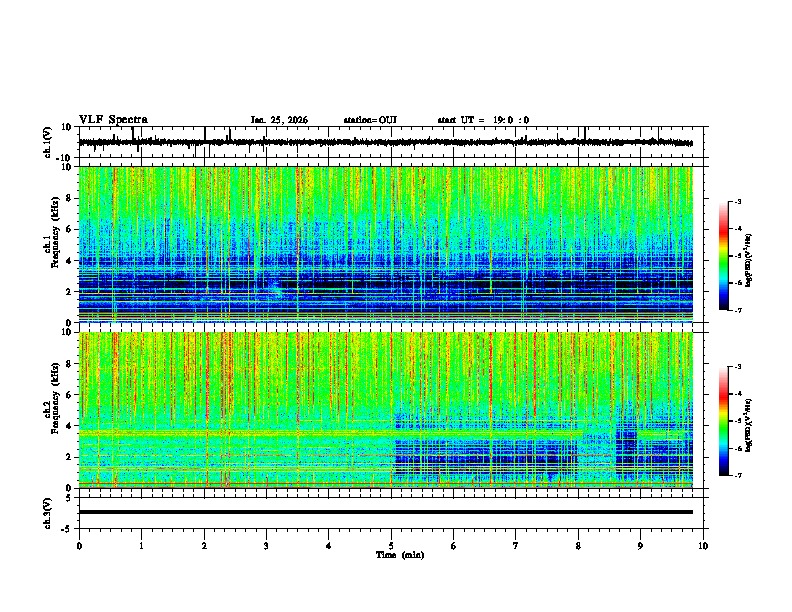Image resolution: width=792 pixels, height=612 pixels.
Task: Click tick label "1" on the Time axis
Action: click(141, 546)
